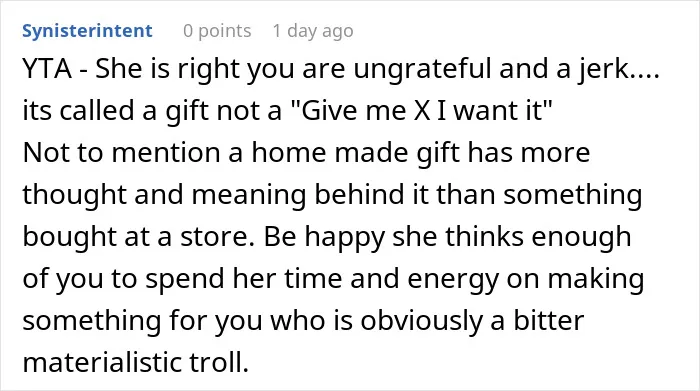Click the phrase "Be happy she thinks enough"

pyautogui.click(x=447, y=237)
